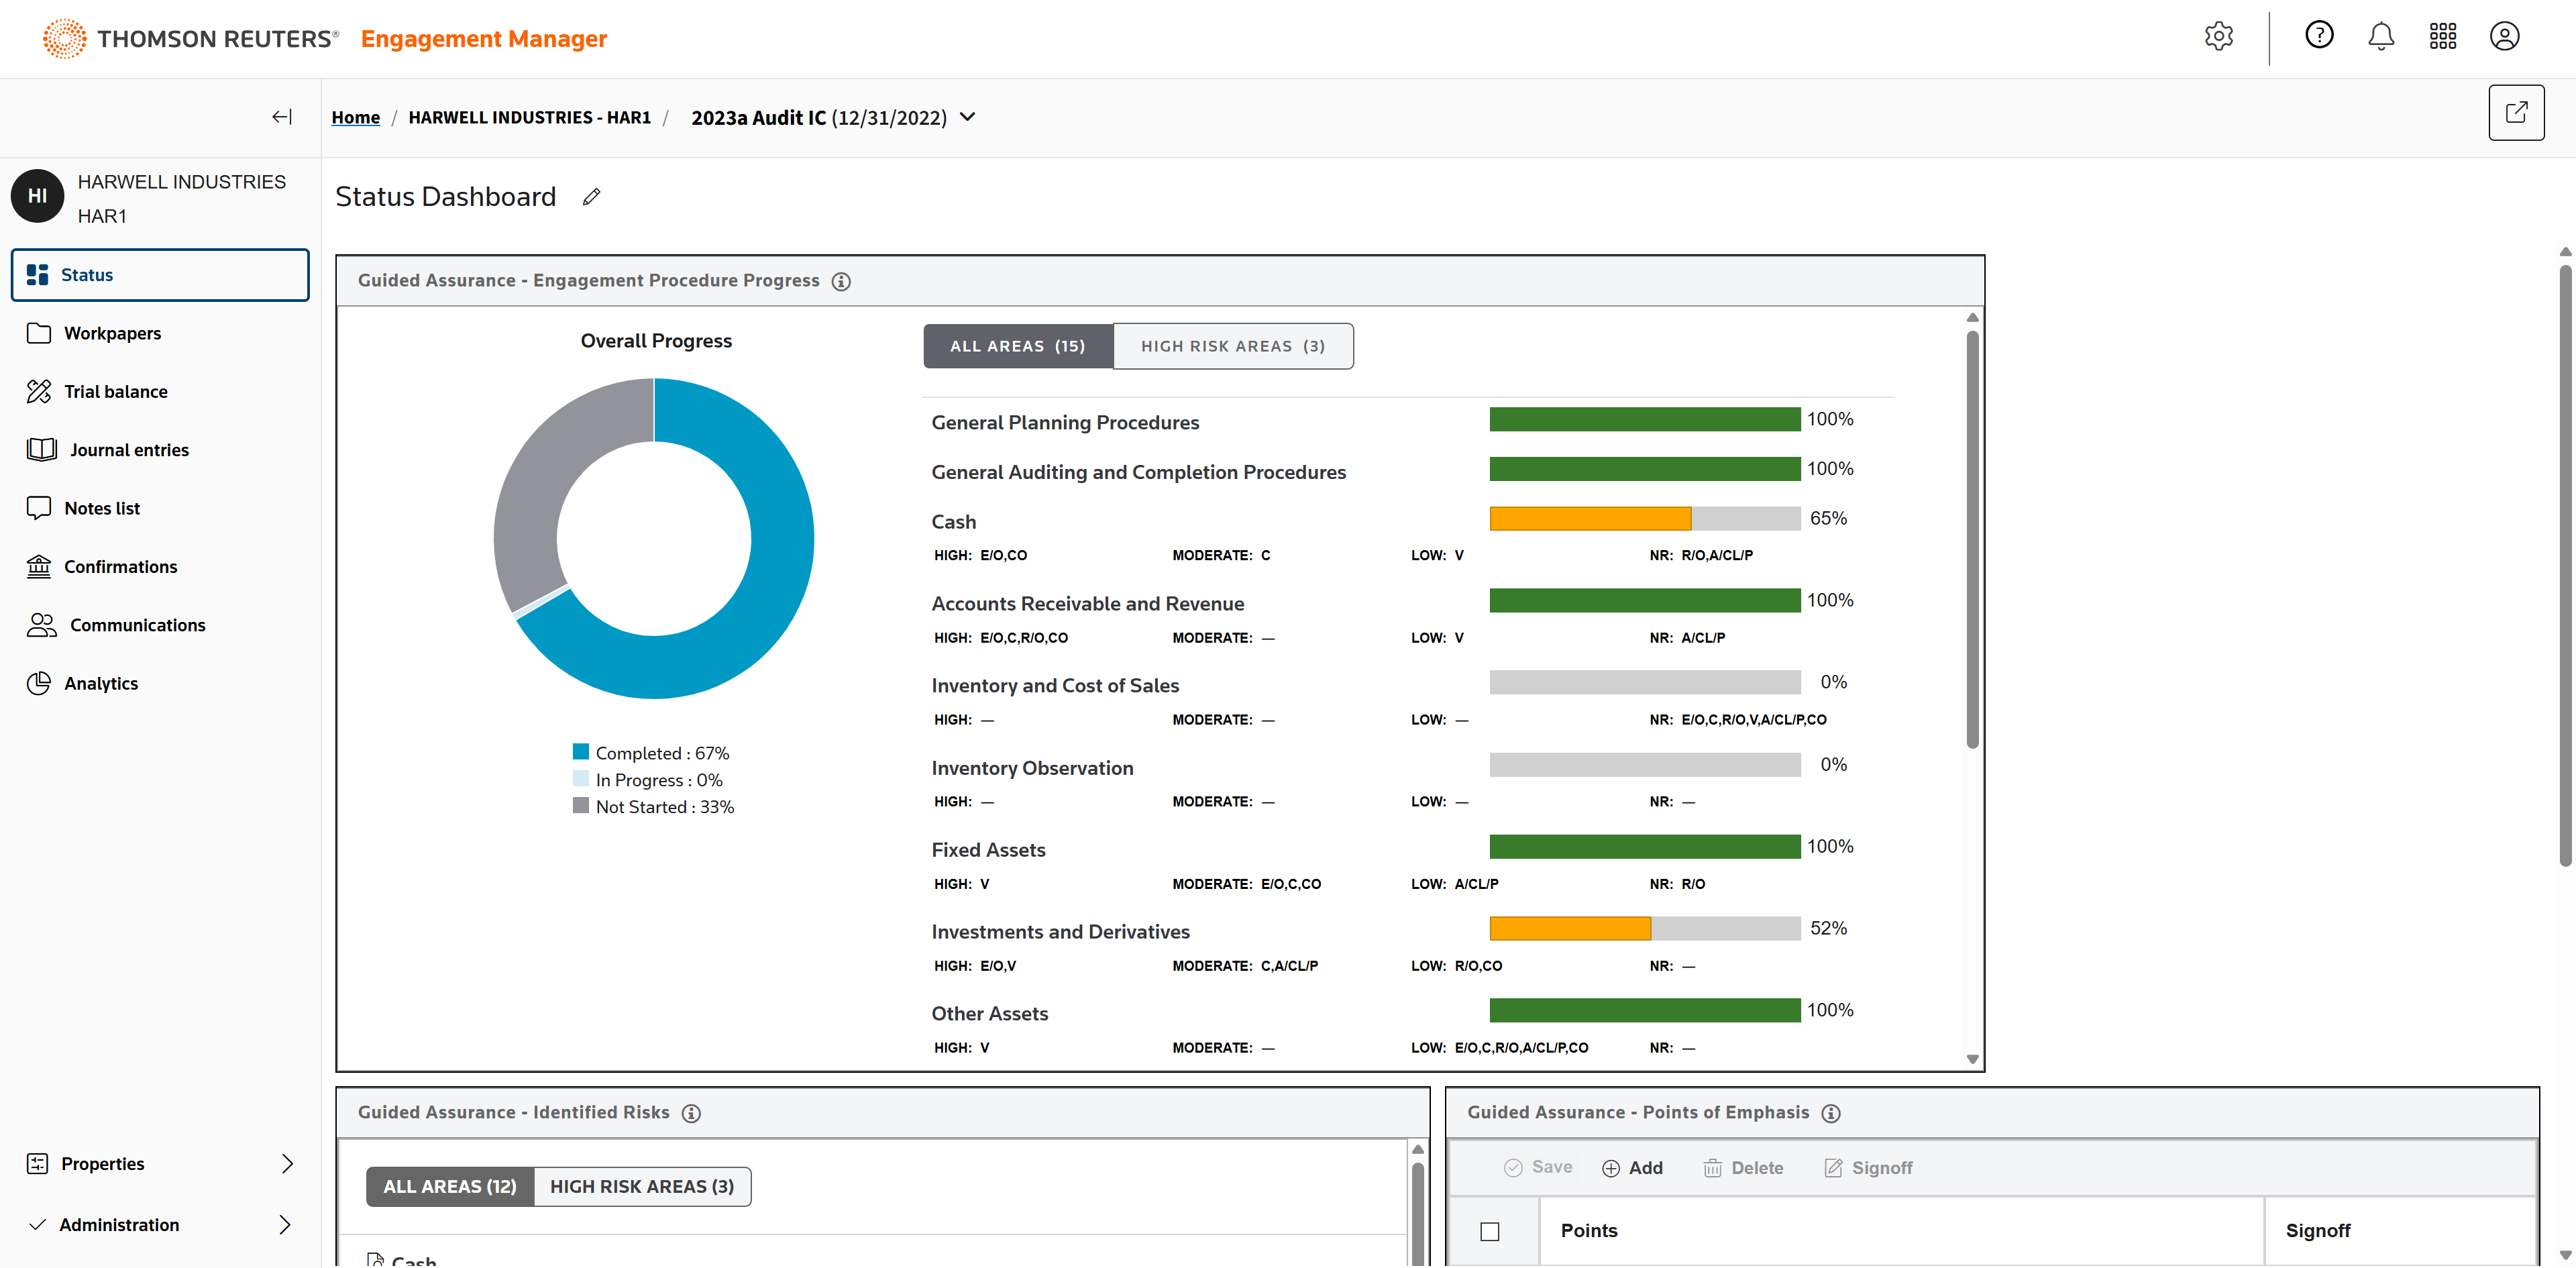Screen dimensions: 2576x1268
Task: Open dashboard in new window icon
Action: pyautogui.click(x=2515, y=113)
